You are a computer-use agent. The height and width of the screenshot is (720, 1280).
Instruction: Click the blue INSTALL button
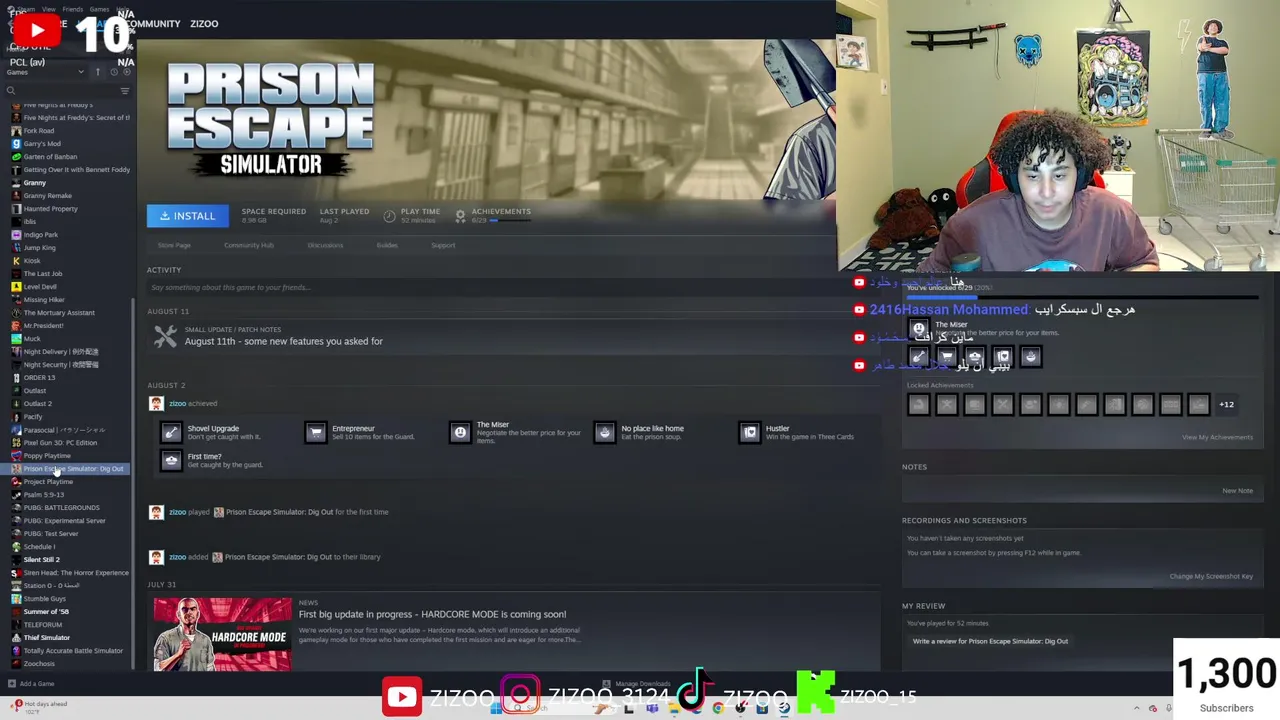(187, 216)
